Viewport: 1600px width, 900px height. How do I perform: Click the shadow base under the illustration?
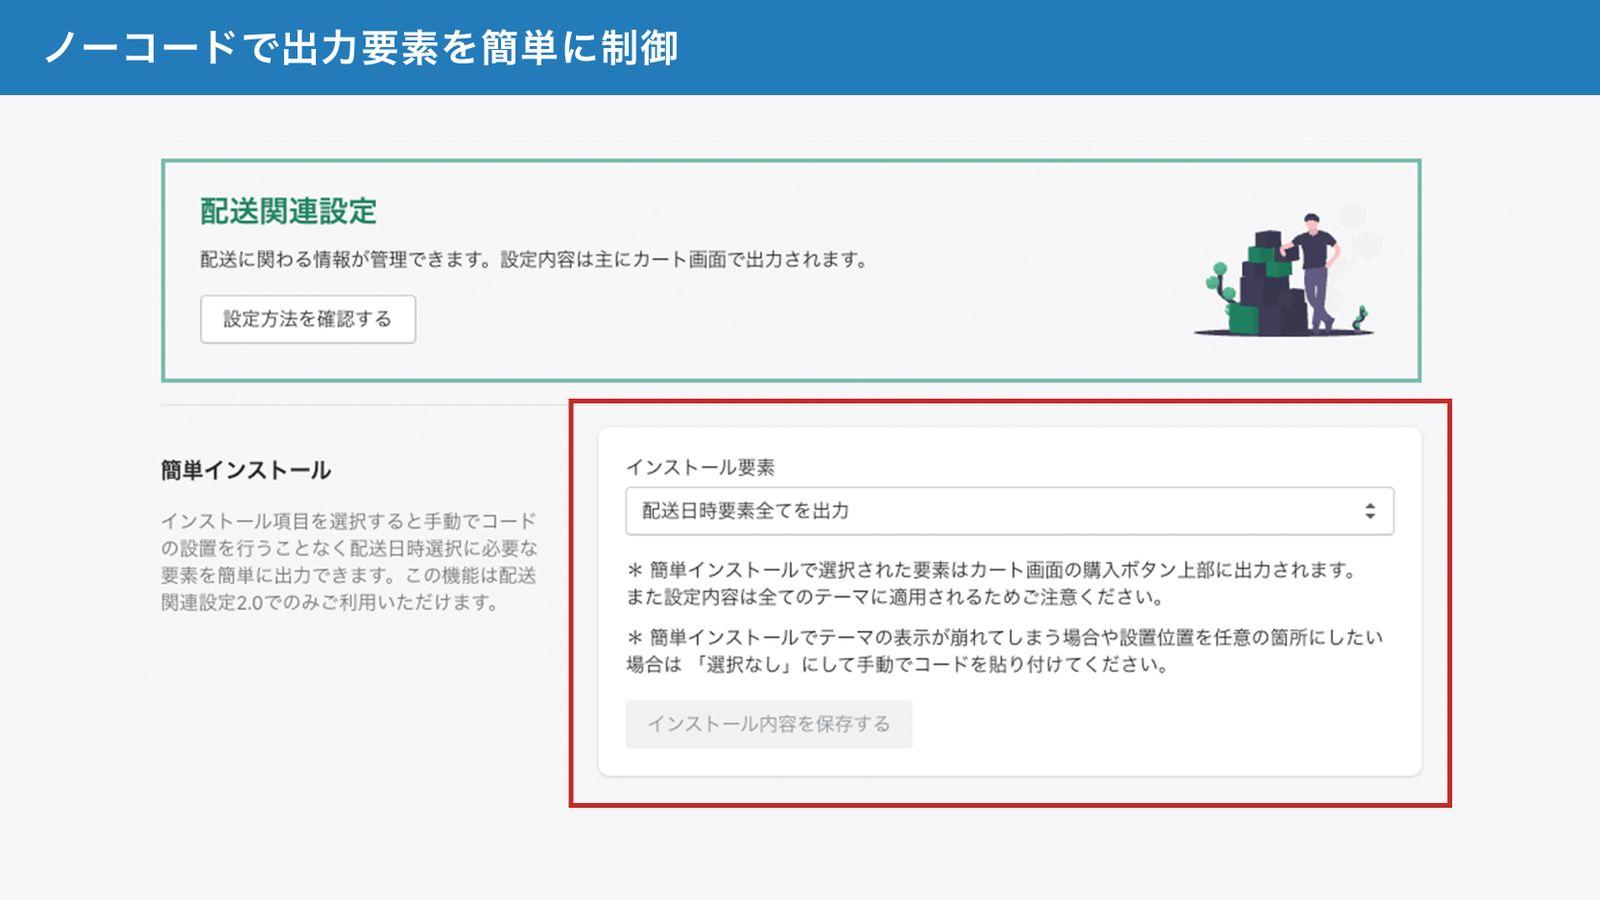[1280, 330]
